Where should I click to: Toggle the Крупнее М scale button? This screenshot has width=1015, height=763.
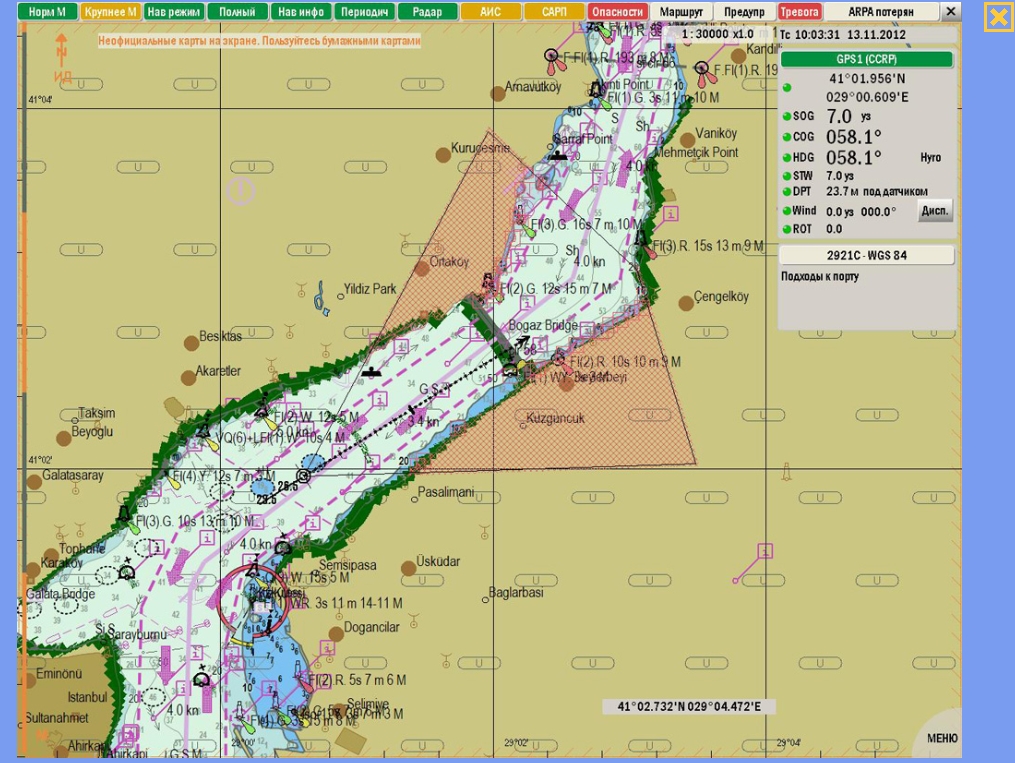click(x=111, y=12)
